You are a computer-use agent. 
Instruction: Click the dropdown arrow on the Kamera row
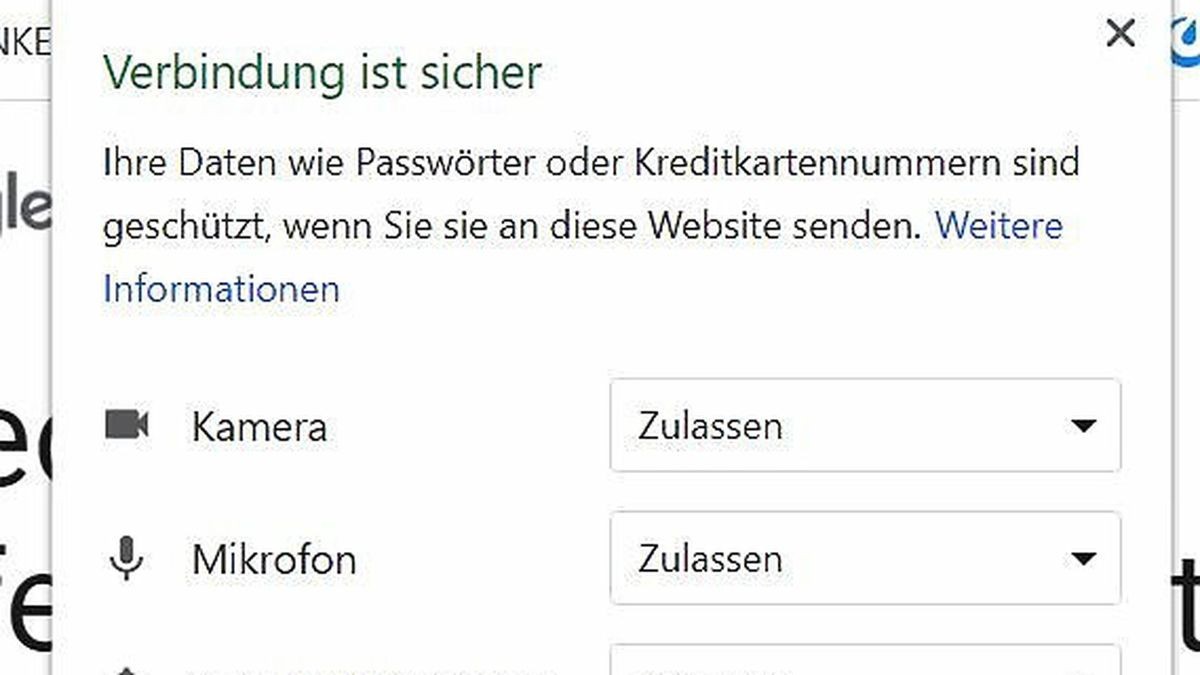pyautogui.click(x=1085, y=425)
